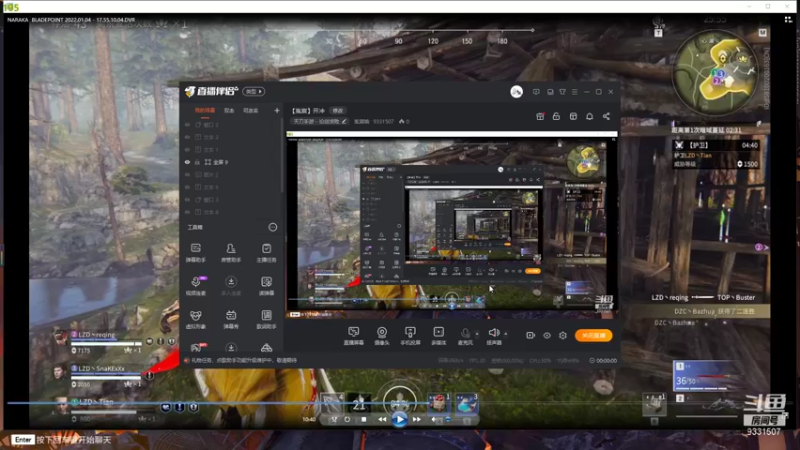Open the hamburger menu in title bar

click(574, 92)
